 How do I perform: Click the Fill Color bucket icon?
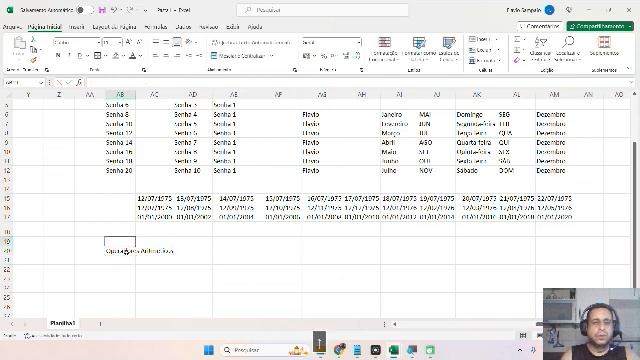(116, 56)
